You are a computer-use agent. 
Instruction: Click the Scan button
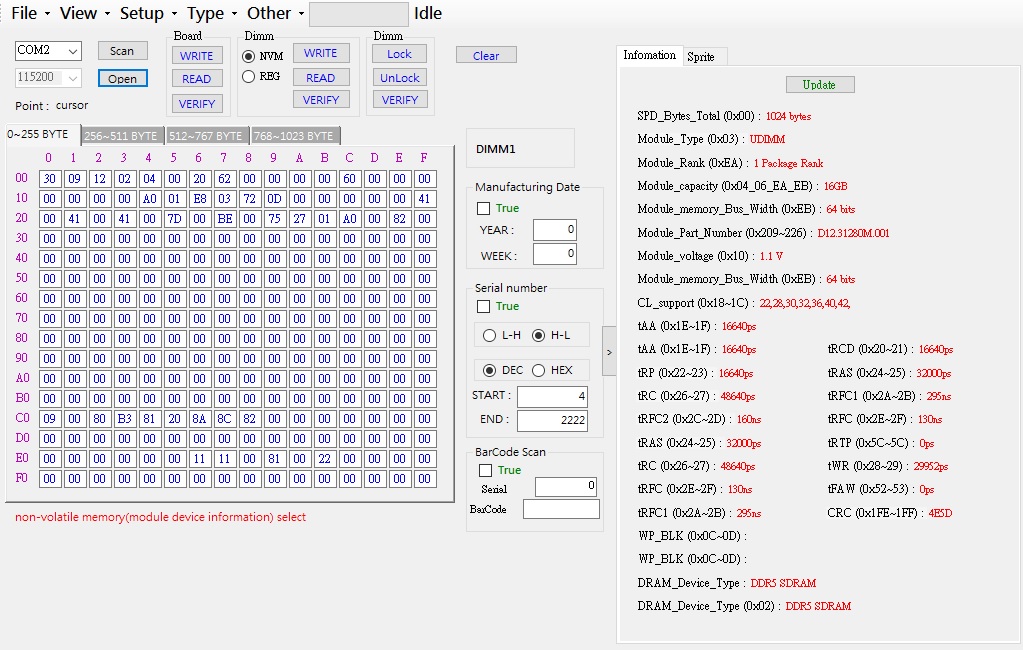pyautogui.click(x=122, y=51)
